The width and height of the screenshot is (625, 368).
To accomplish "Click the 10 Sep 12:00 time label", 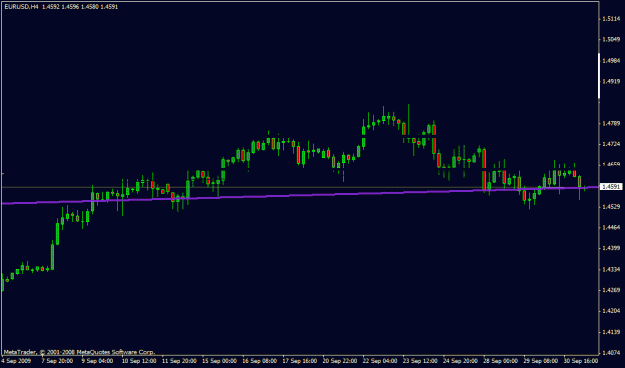I will (x=139, y=361).
